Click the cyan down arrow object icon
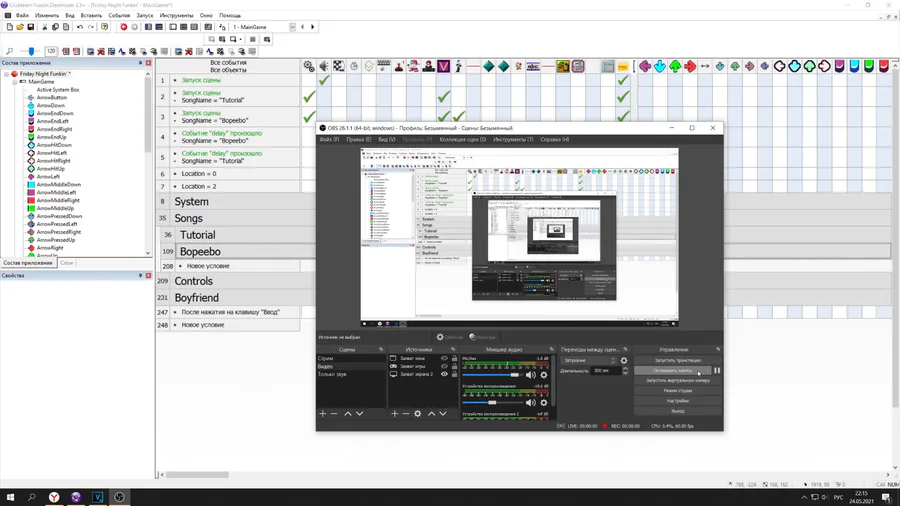Screen dimensions: 900x506 pos(660,67)
